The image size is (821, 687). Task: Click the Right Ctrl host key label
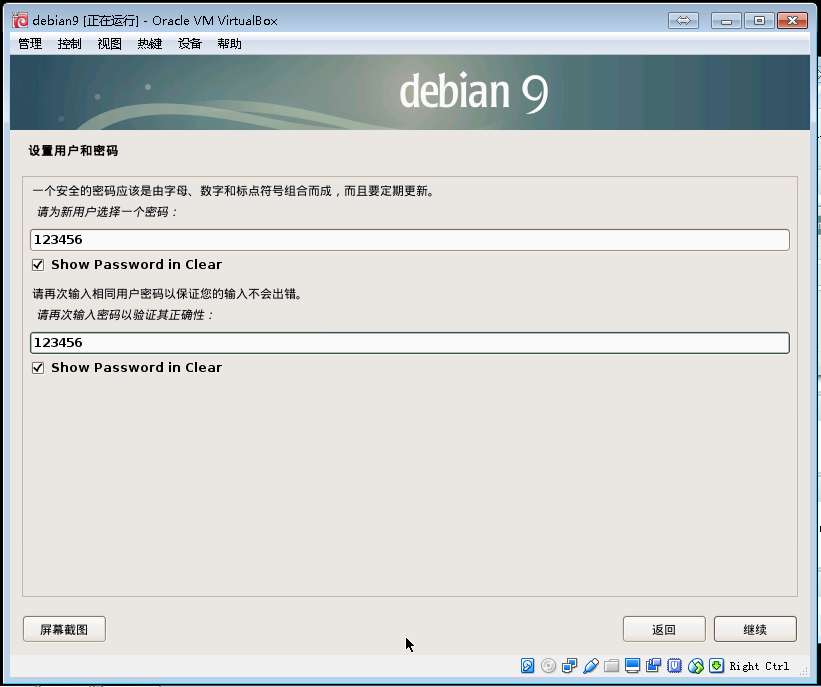coord(759,666)
